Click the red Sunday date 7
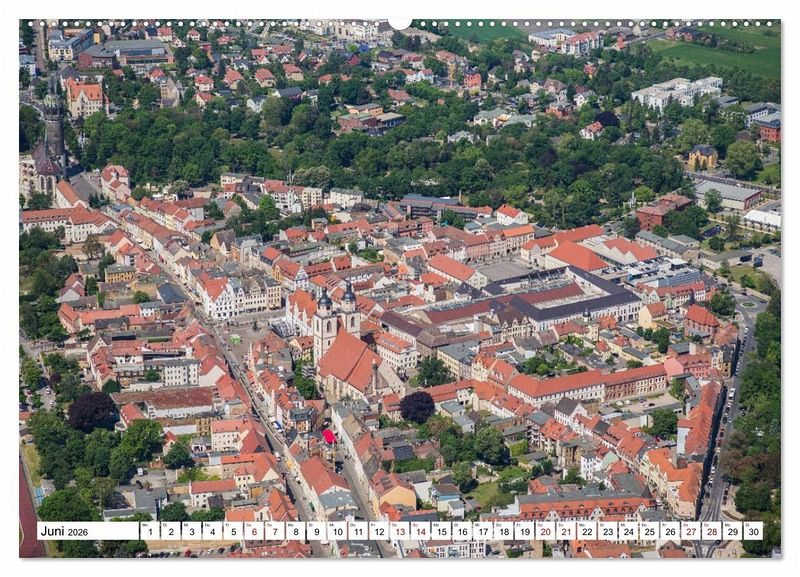The width and height of the screenshot is (800, 577). (x=275, y=531)
